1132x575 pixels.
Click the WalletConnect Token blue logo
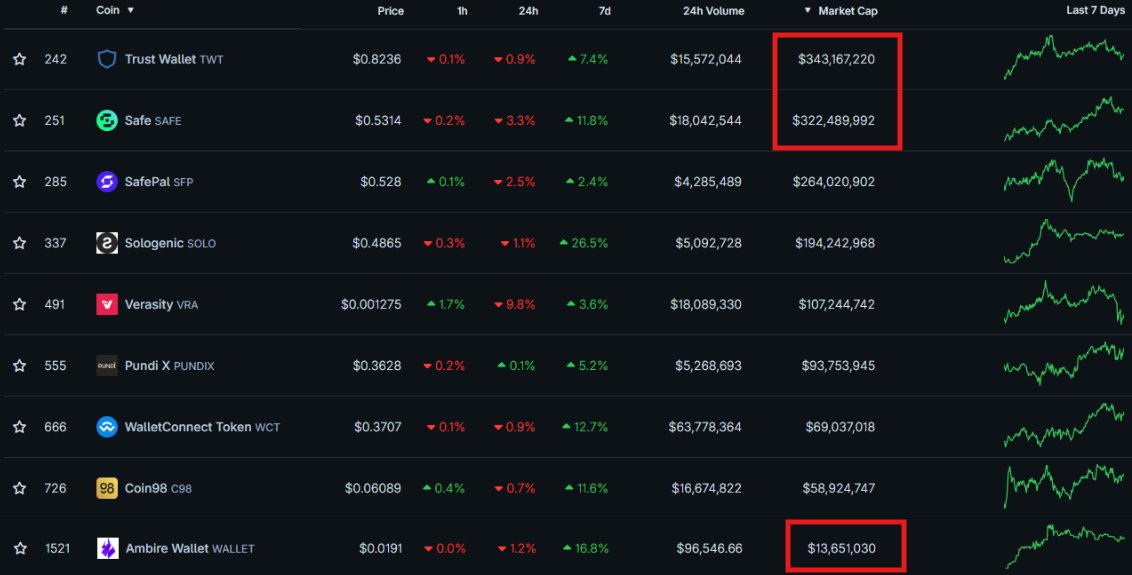tap(107, 427)
